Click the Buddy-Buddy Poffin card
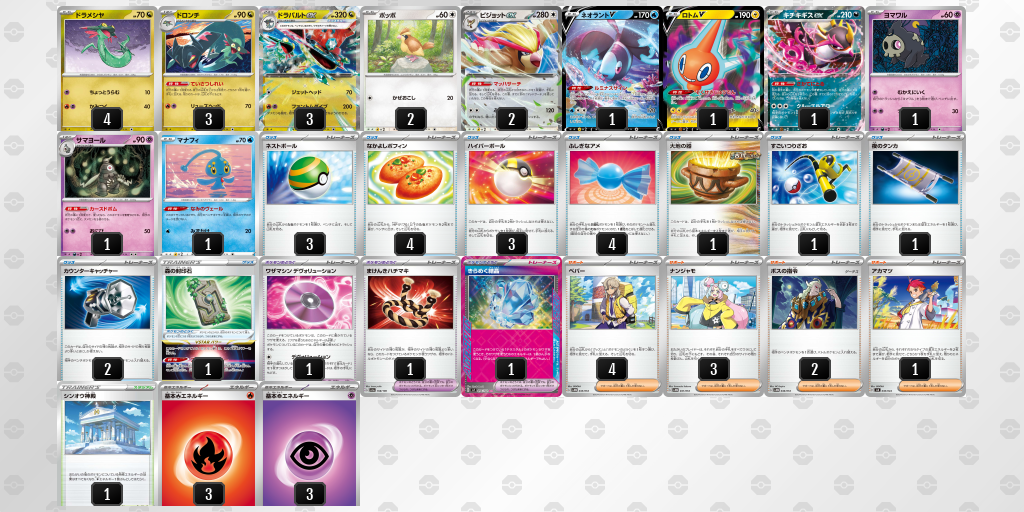This screenshot has width=1024, height=512. [x=410, y=194]
